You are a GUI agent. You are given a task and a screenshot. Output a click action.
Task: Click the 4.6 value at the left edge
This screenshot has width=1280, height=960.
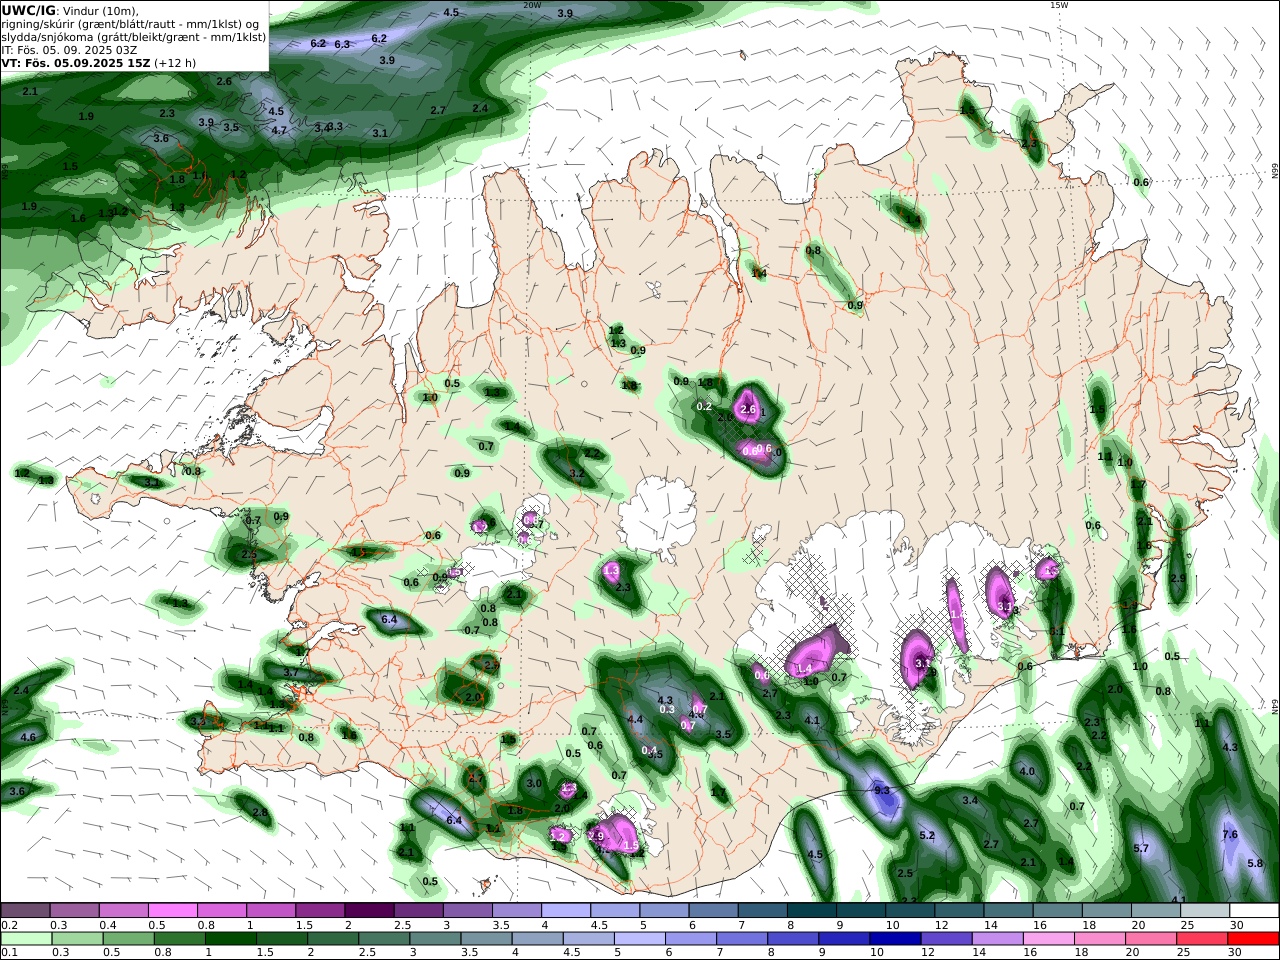pyautogui.click(x=28, y=737)
